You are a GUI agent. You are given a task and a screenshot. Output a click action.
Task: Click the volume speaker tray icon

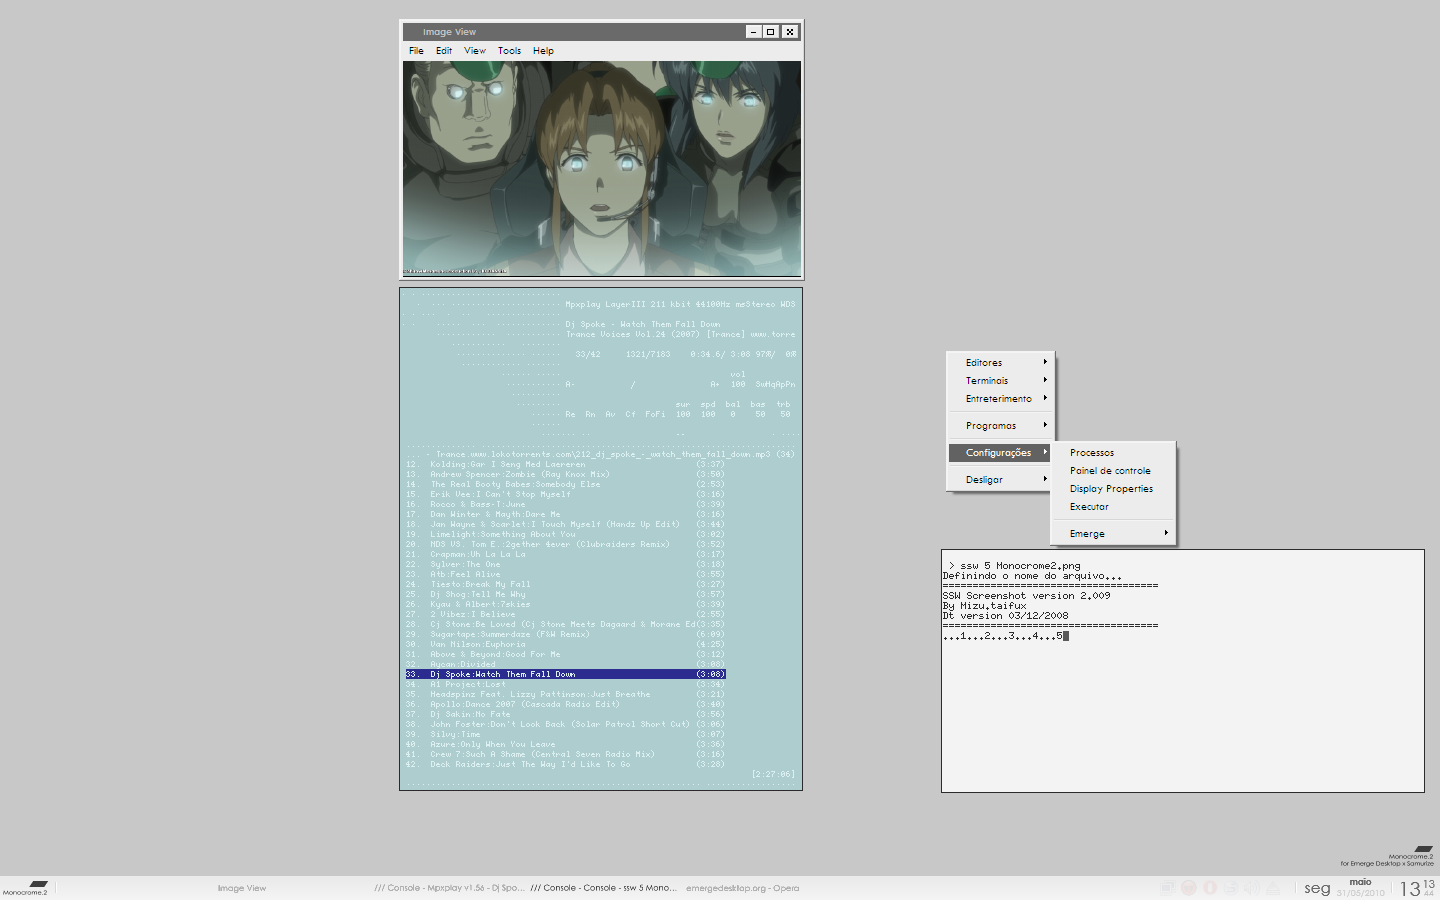point(1252,887)
